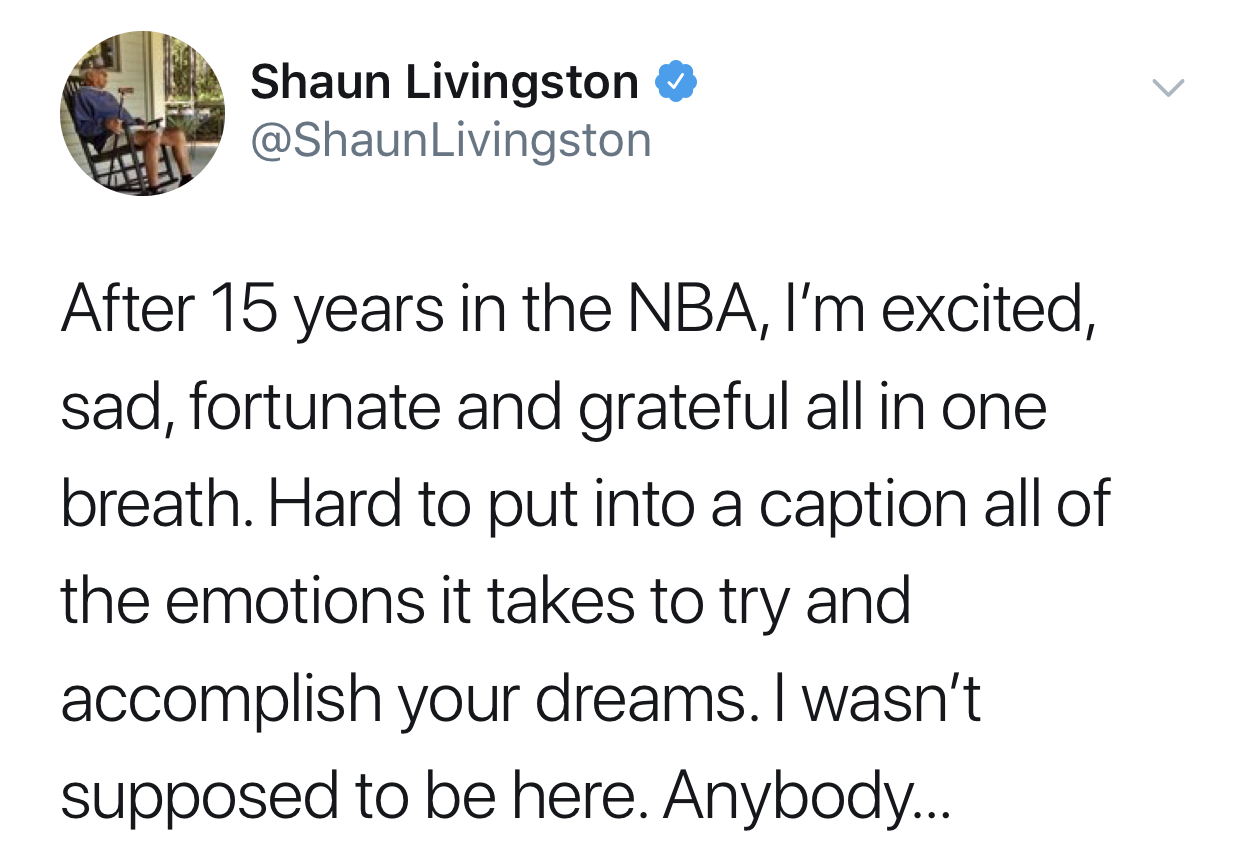Image resolution: width=1242 pixels, height=856 pixels.
Task: Click the line "accomplish your dreams"
Action: click(x=520, y=698)
